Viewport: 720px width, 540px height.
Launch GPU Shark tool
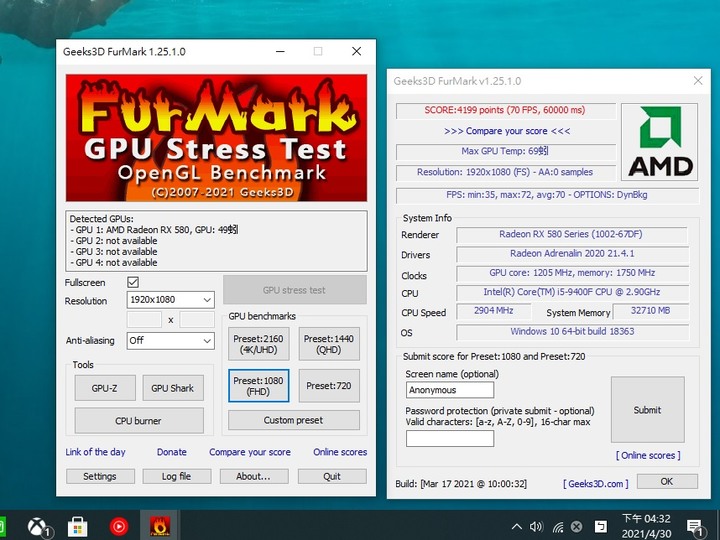point(173,388)
